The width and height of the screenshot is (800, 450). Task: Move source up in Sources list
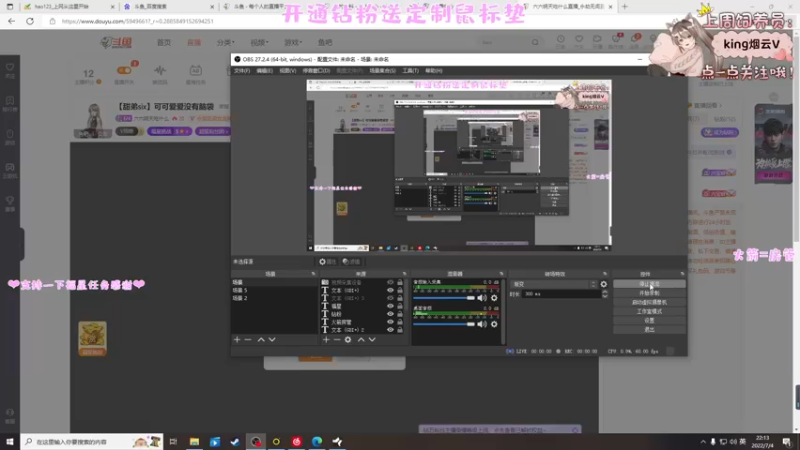pyautogui.click(x=361, y=340)
